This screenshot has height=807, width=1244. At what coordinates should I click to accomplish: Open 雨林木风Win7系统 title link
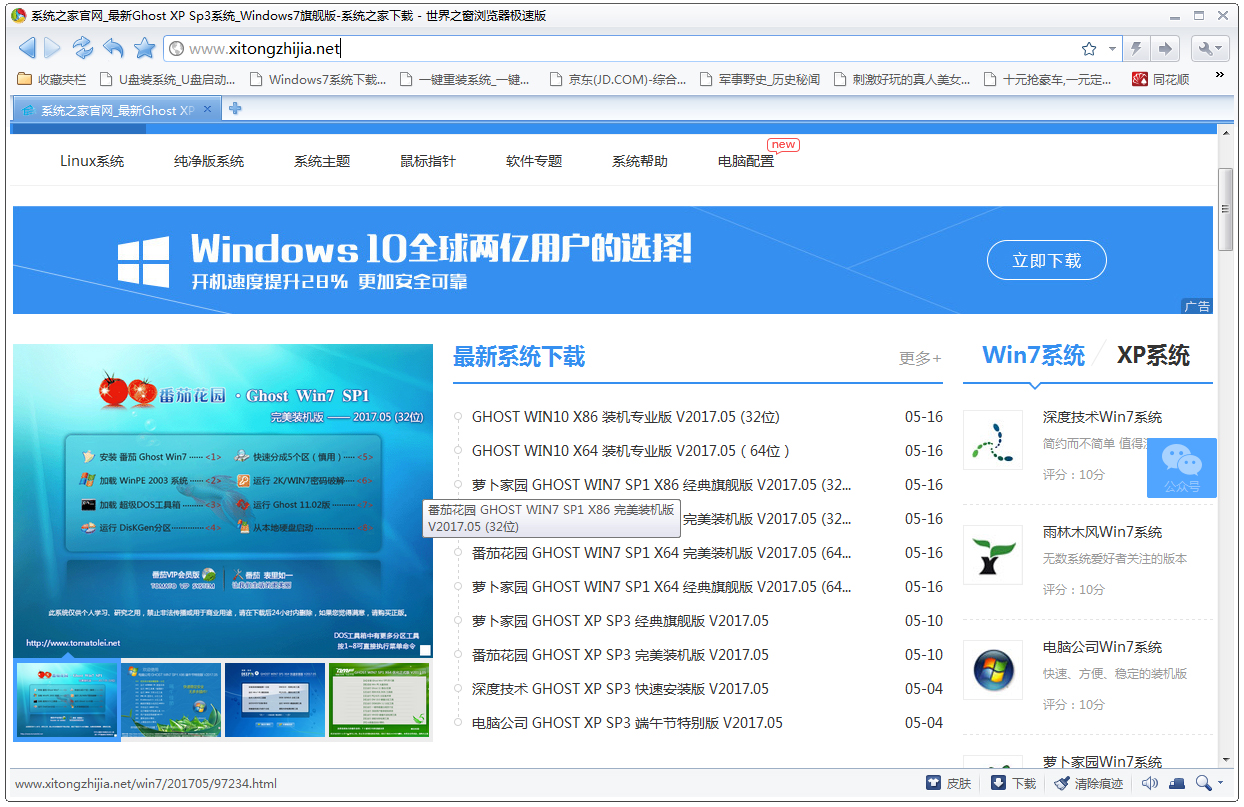(1102, 532)
